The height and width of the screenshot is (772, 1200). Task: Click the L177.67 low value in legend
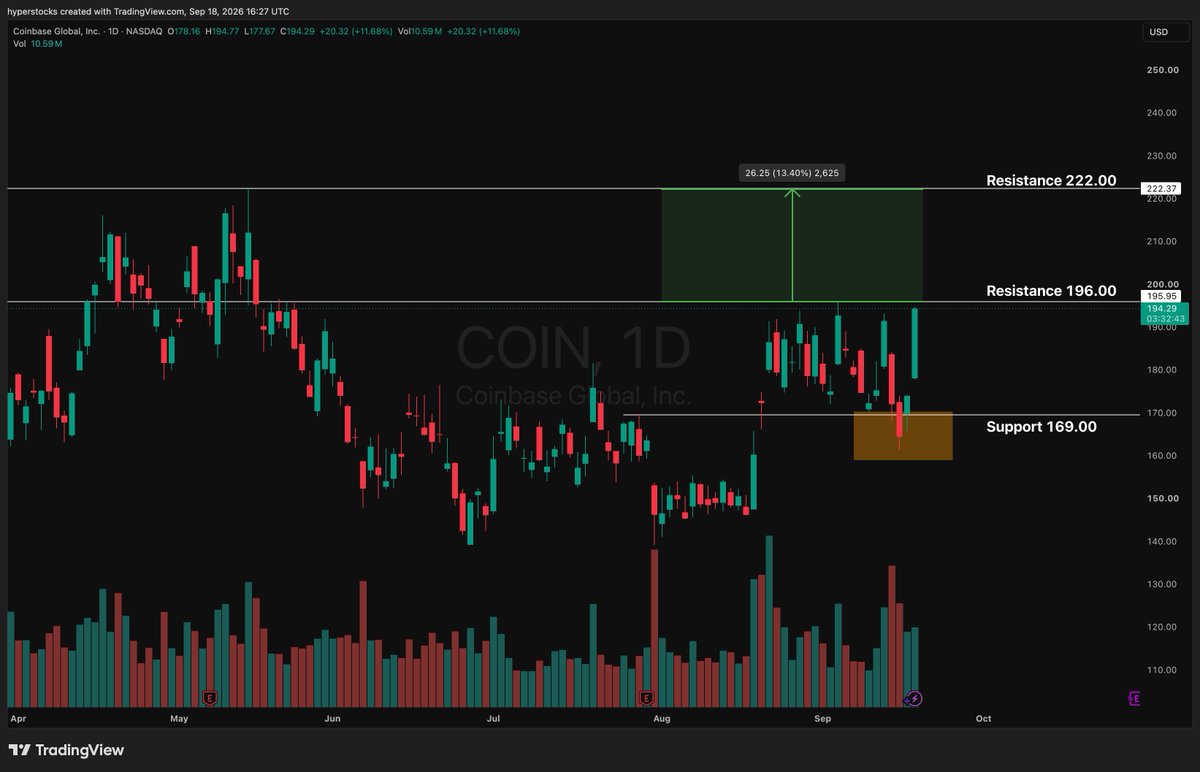(261, 31)
